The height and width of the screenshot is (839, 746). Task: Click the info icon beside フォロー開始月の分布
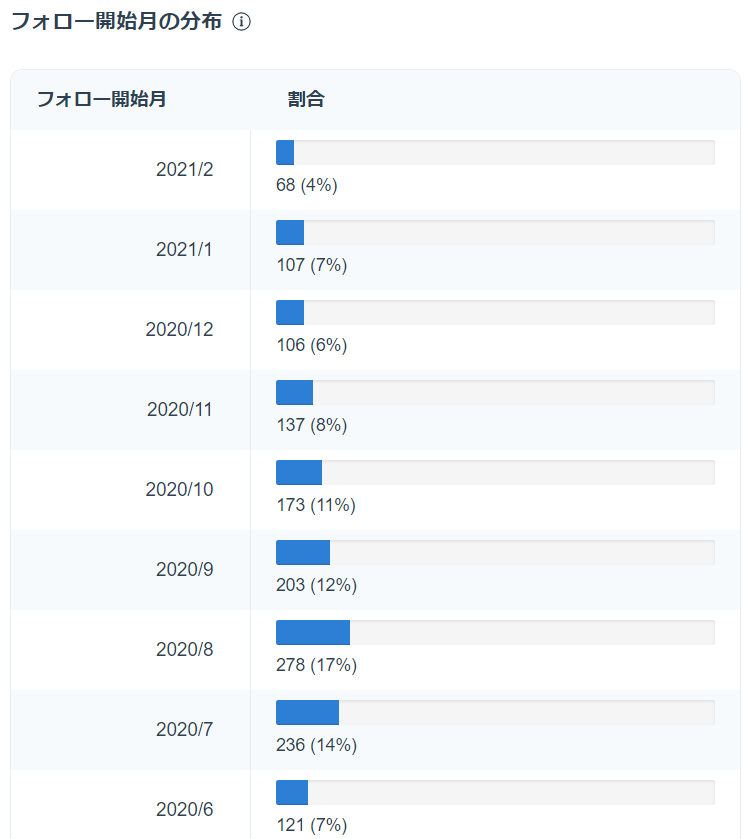coord(241,22)
